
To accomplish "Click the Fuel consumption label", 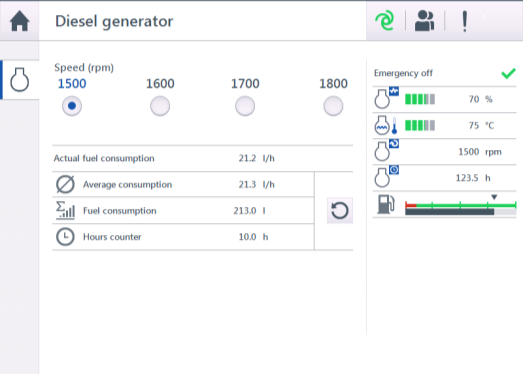I will pyautogui.click(x=119, y=211).
